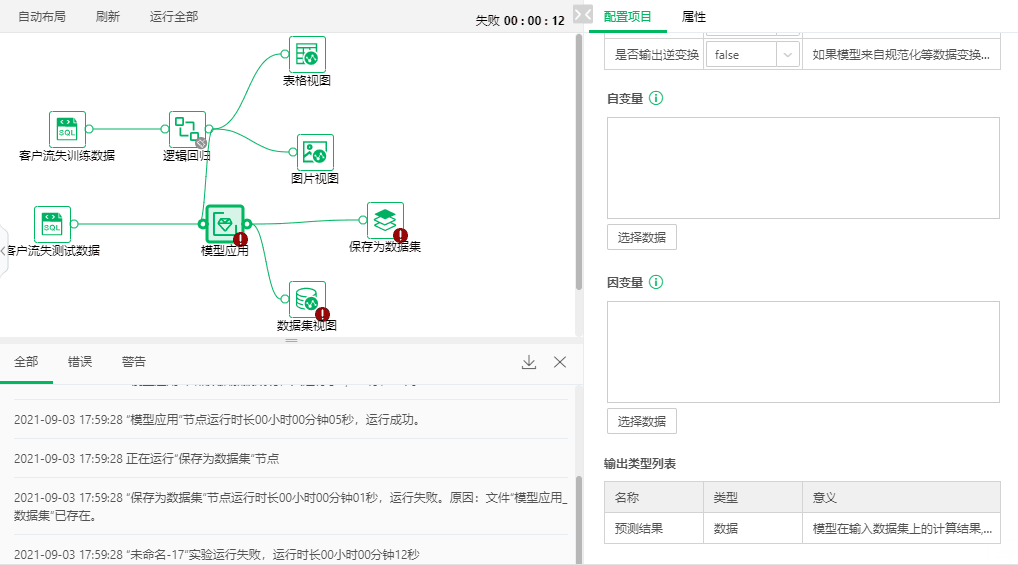Click 模型在输入数据集上的计算结果 cell

point(902,529)
